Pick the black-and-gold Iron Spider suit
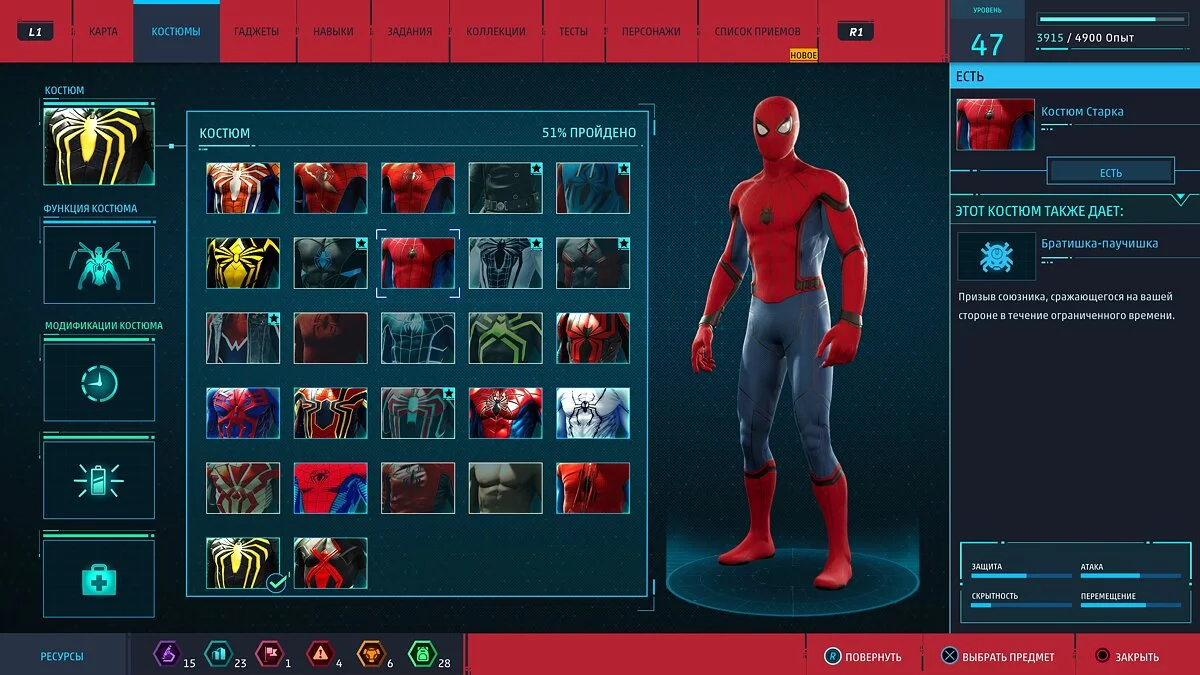Image resolution: width=1200 pixels, height=675 pixels. (x=331, y=413)
